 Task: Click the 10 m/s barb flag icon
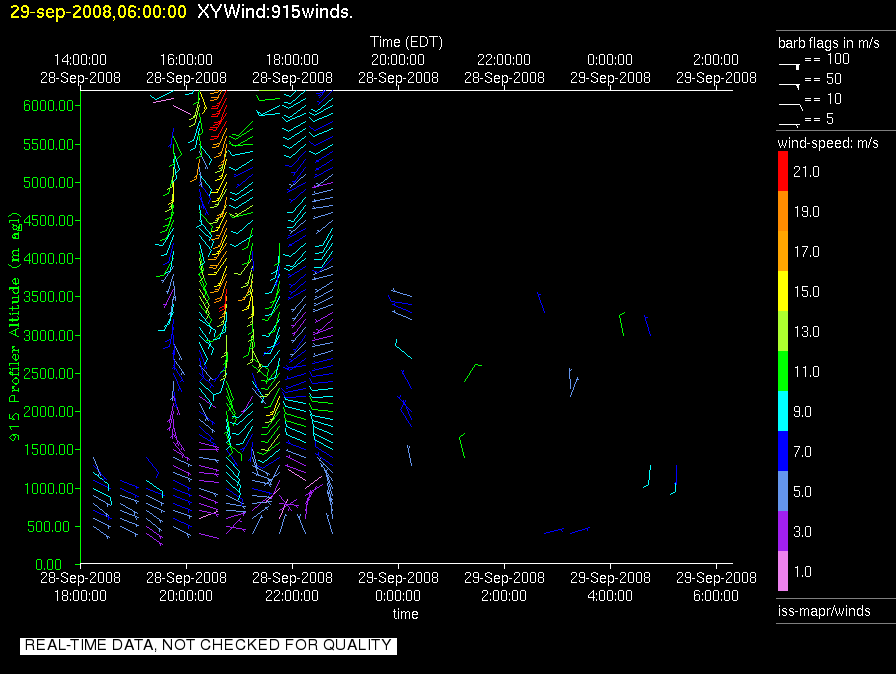791,106
